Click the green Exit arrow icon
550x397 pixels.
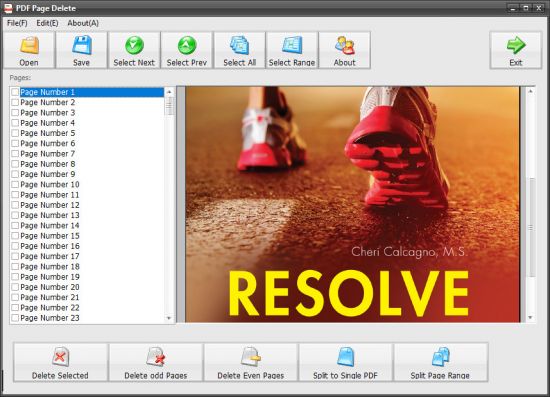click(x=516, y=46)
